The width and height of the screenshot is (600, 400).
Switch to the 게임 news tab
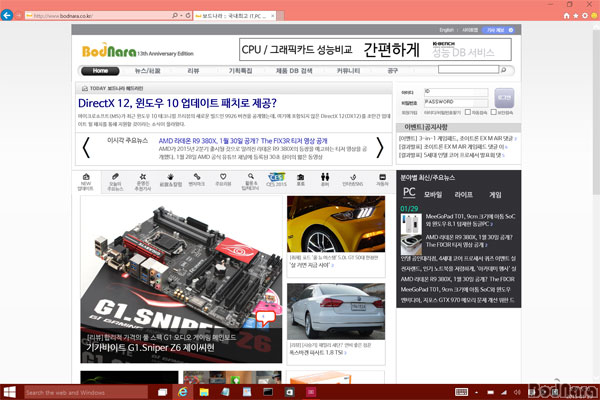point(495,195)
